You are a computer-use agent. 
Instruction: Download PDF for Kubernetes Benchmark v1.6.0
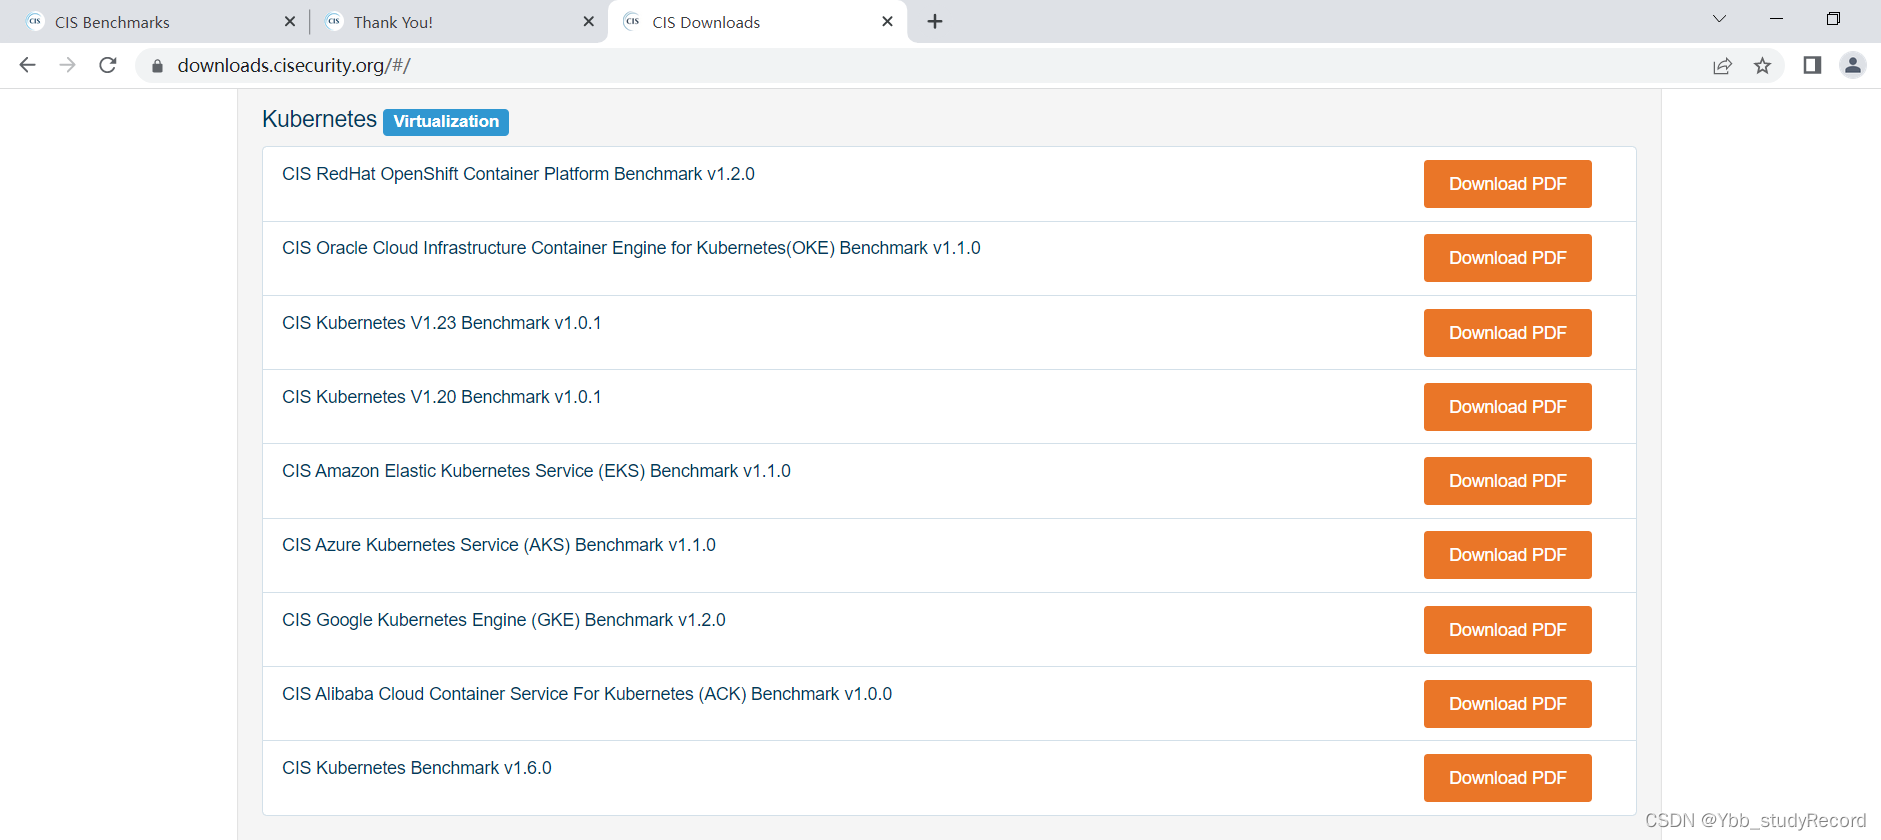click(x=1507, y=778)
